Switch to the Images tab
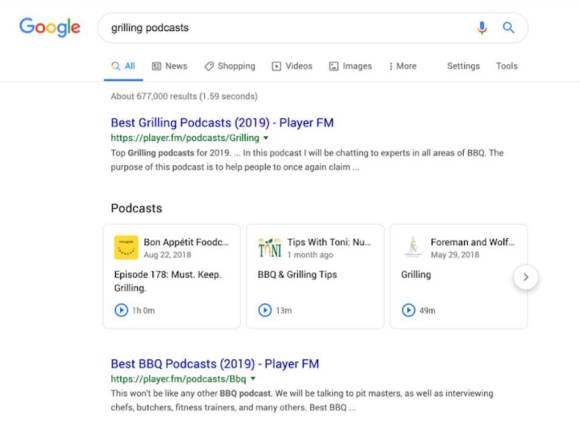Image resolution: width=580 pixels, height=430 pixels. pos(350,66)
